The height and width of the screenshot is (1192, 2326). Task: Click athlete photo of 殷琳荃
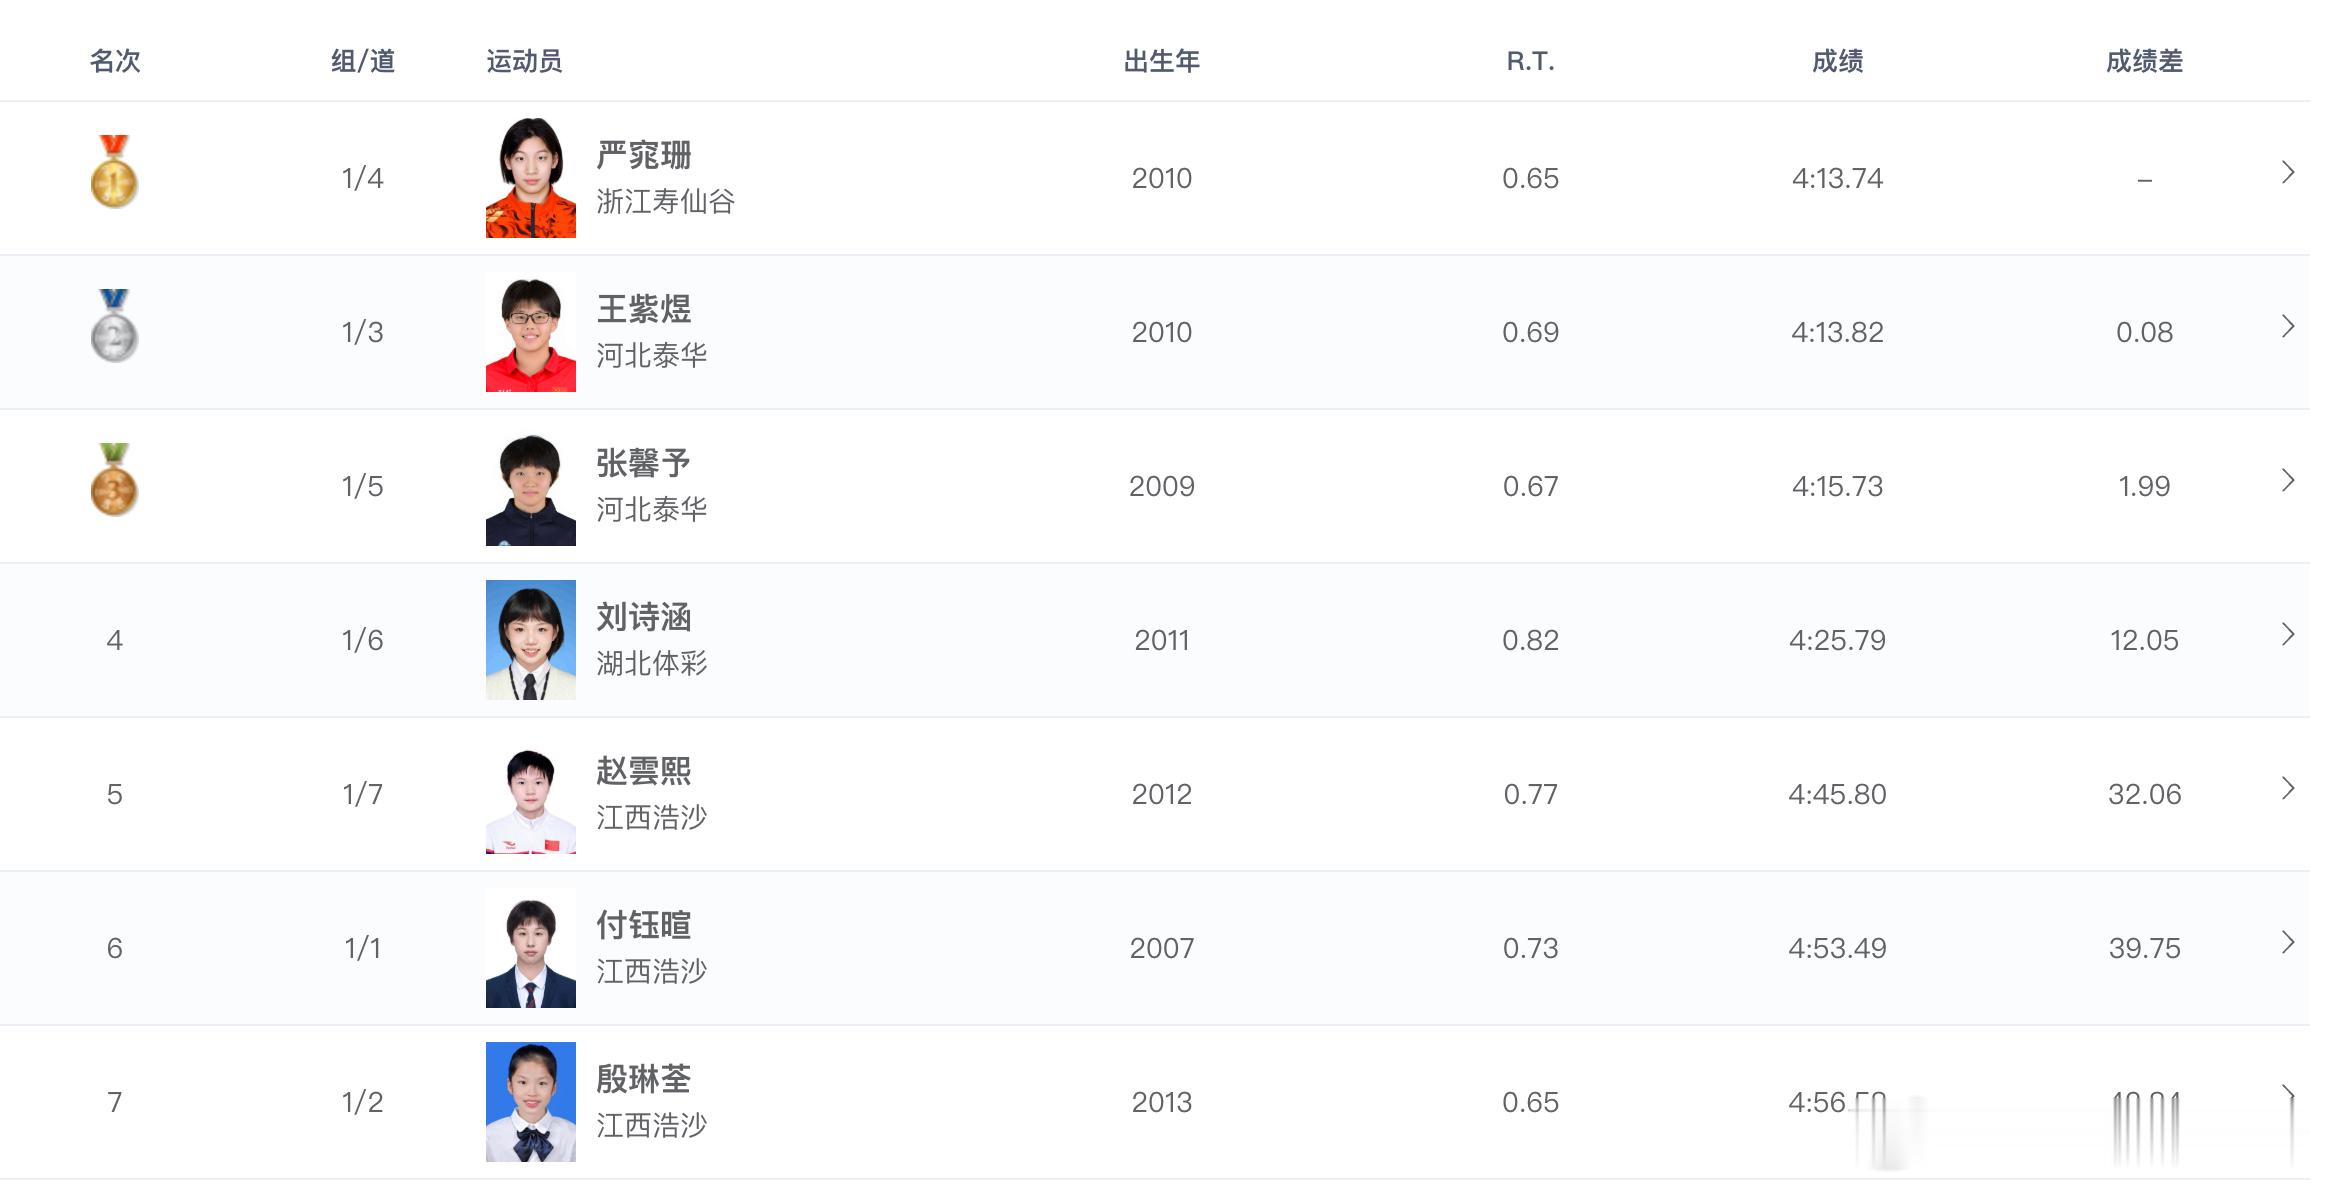click(531, 1102)
